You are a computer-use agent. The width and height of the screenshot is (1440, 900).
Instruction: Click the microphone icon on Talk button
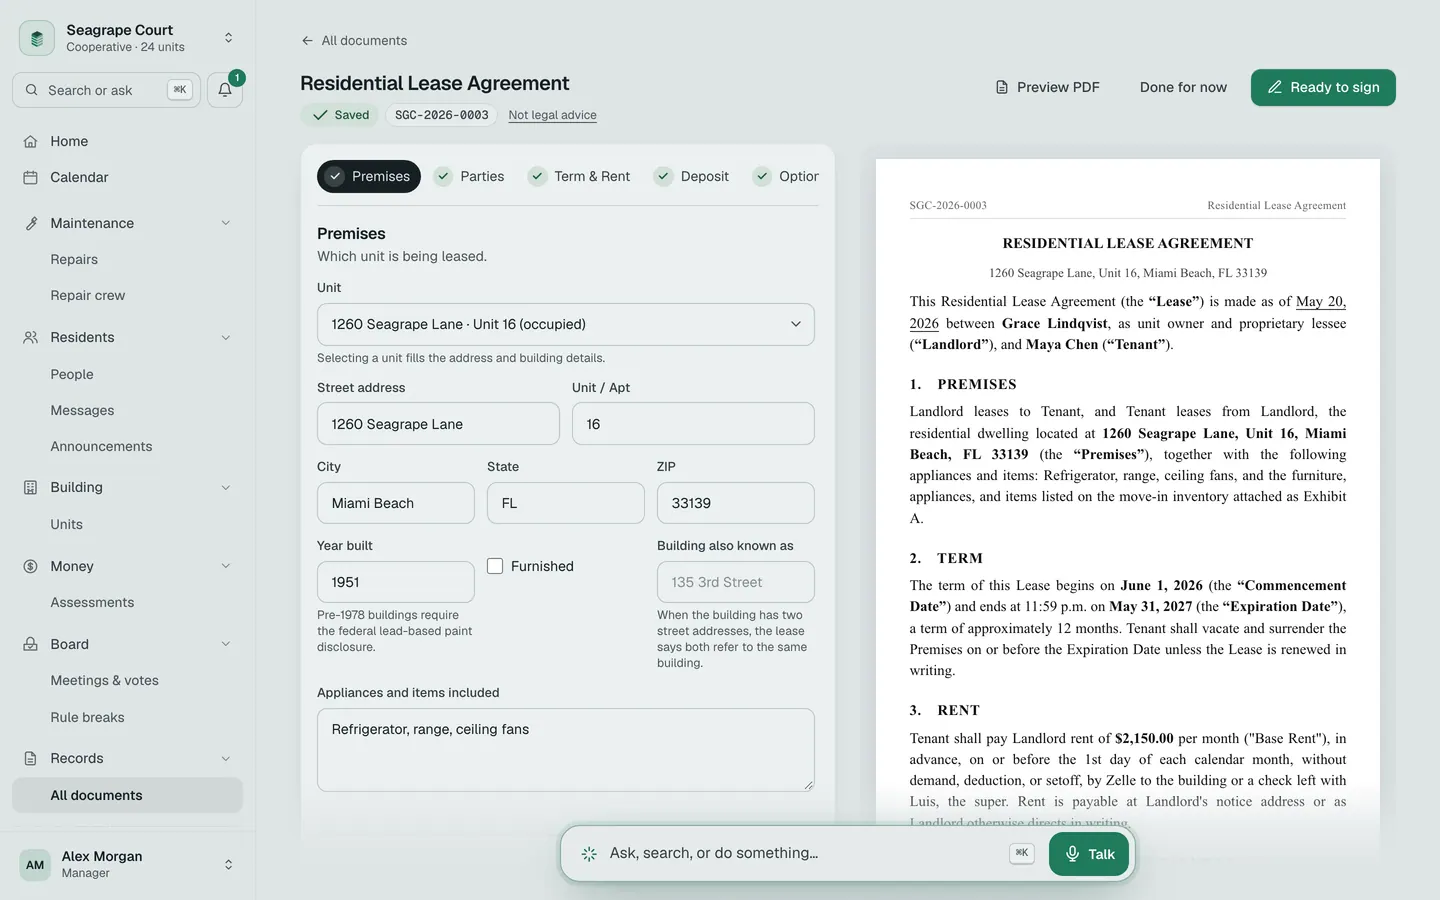point(1072,854)
